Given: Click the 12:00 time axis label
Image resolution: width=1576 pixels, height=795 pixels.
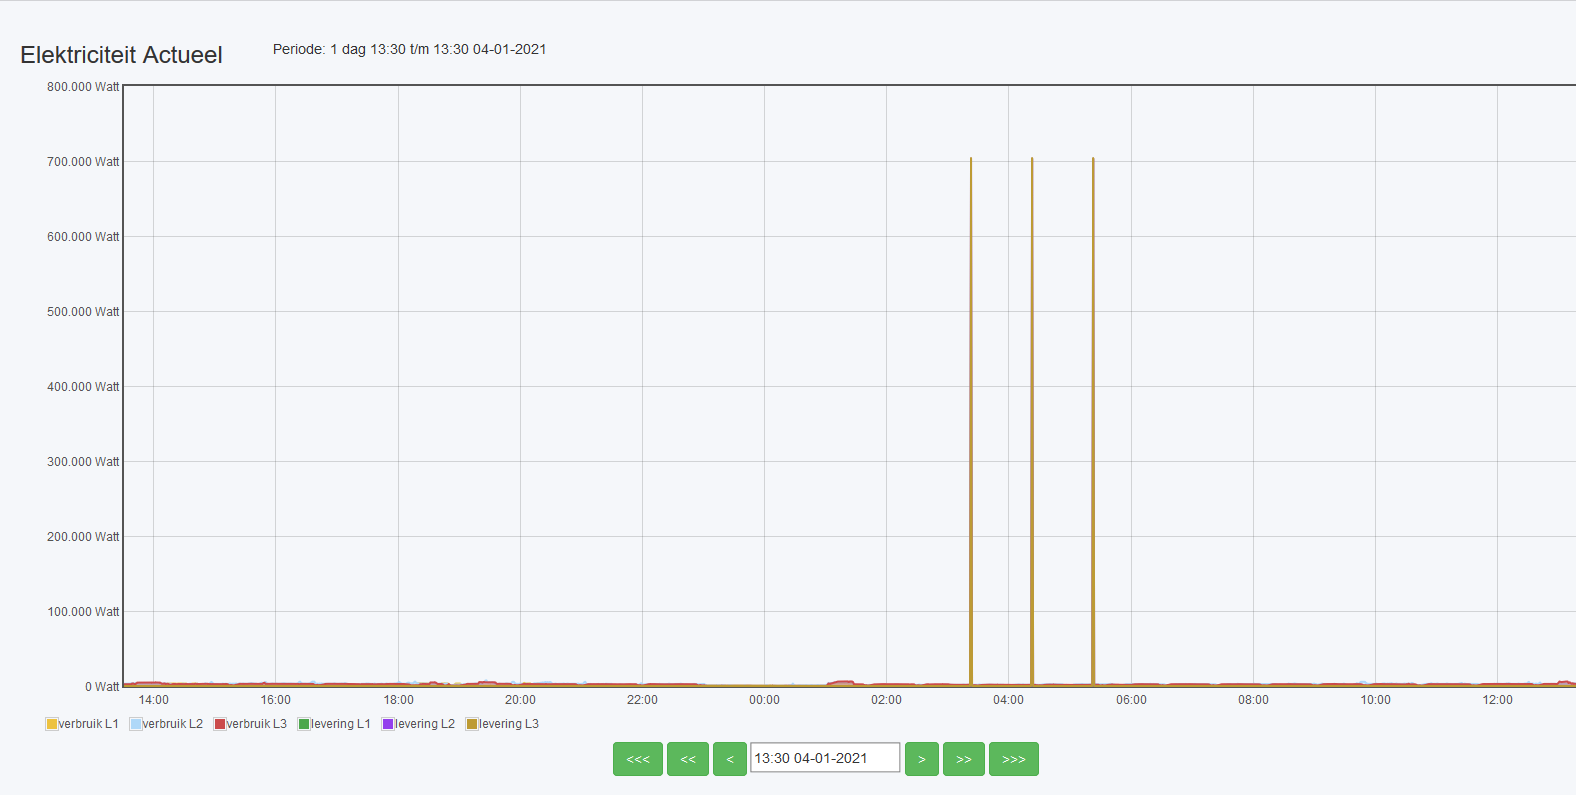Looking at the screenshot, I should pyautogui.click(x=1497, y=700).
